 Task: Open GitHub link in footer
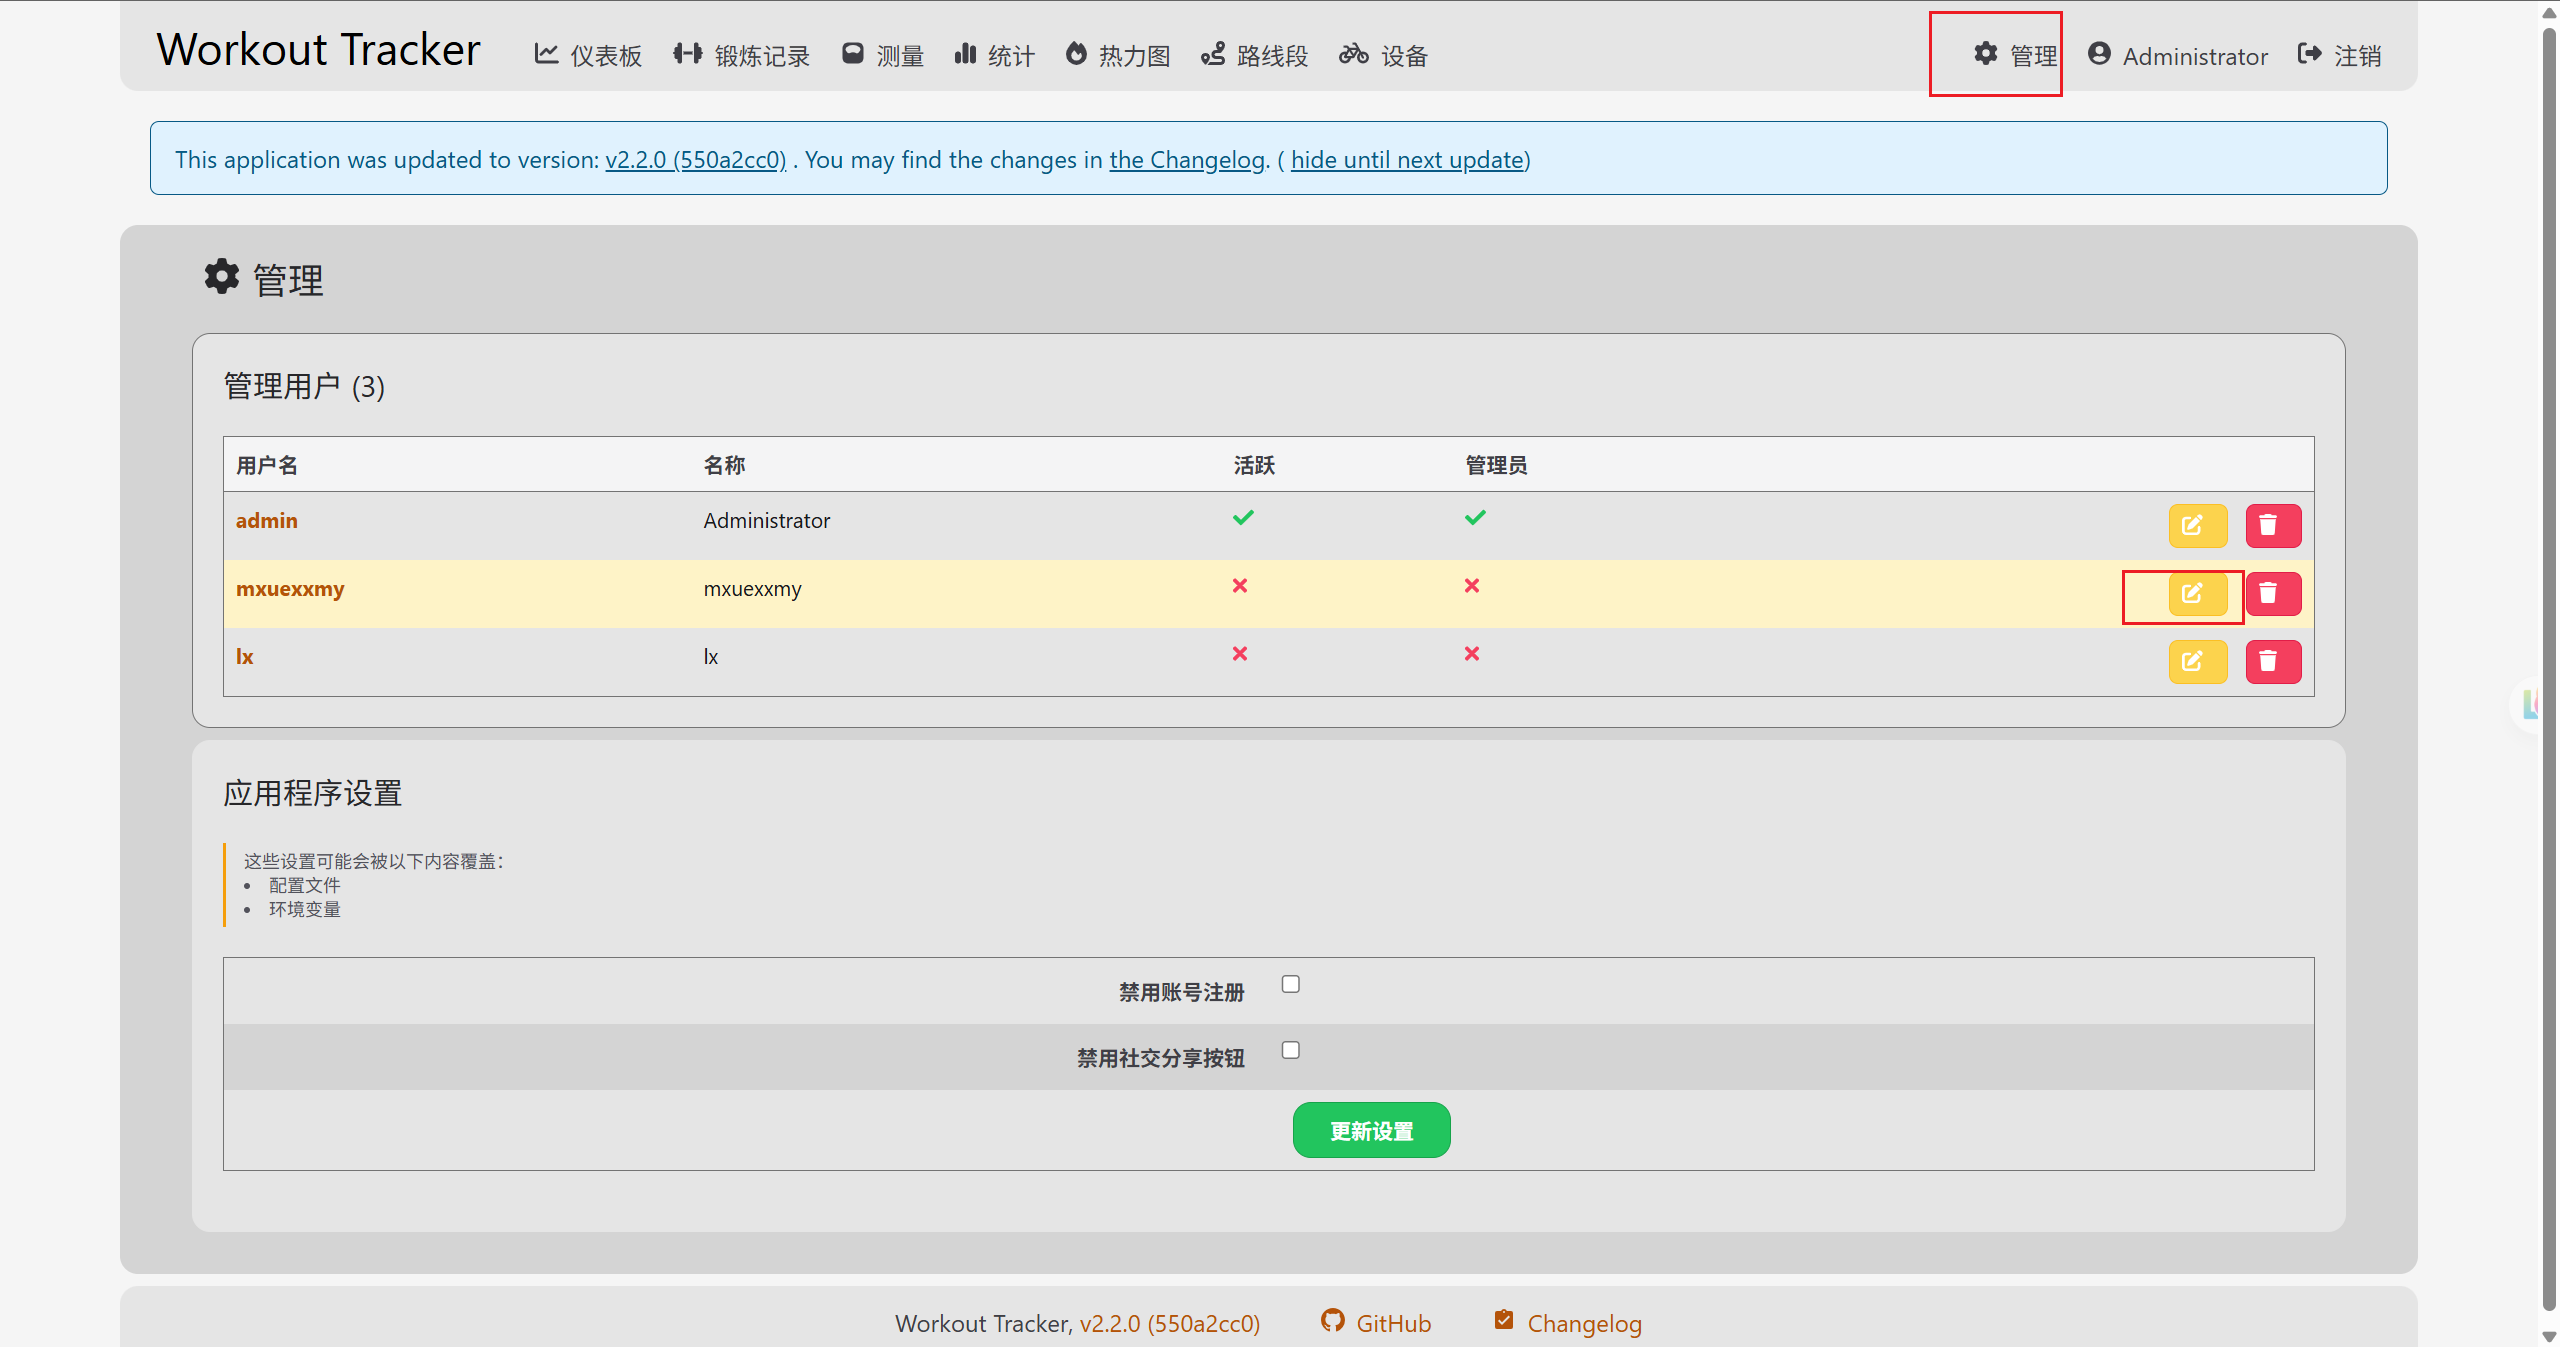(x=1376, y=1322)
